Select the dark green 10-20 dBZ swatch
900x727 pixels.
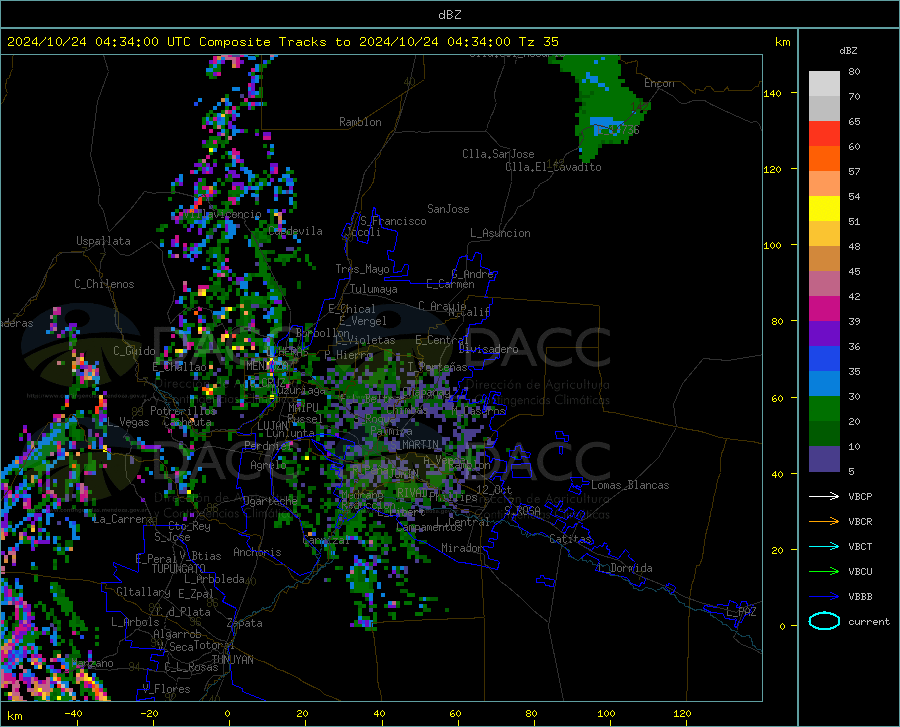point(824,434)
